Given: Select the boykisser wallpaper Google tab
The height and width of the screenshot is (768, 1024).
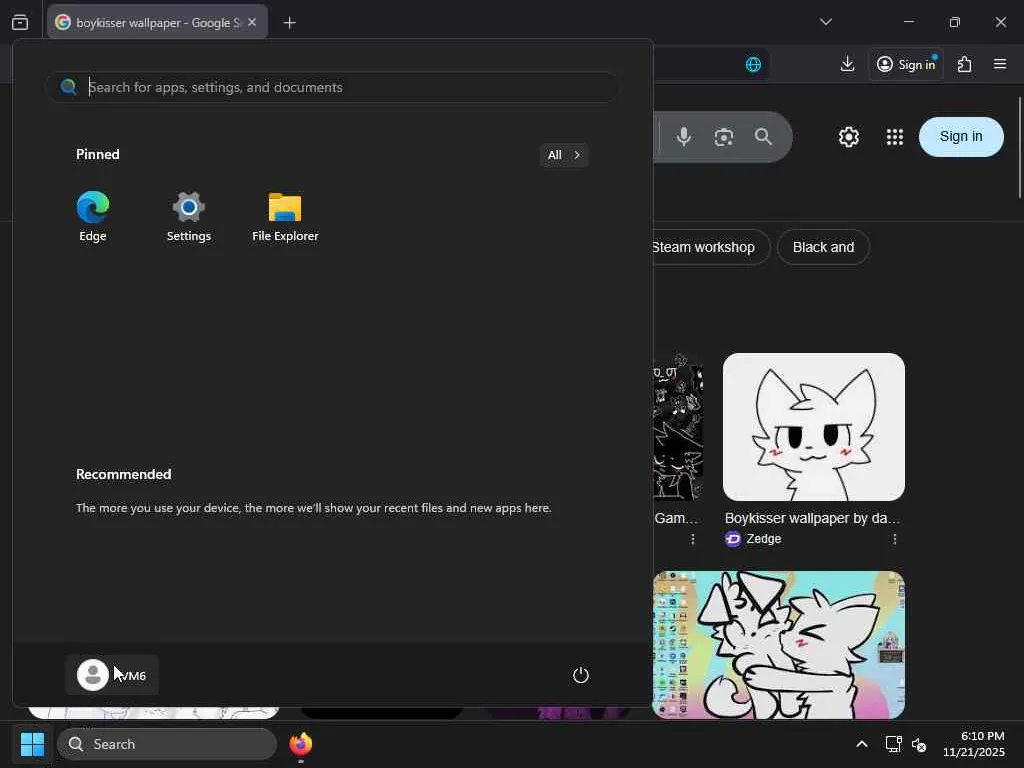Looking at the screenshot, I should pos(157,22).
